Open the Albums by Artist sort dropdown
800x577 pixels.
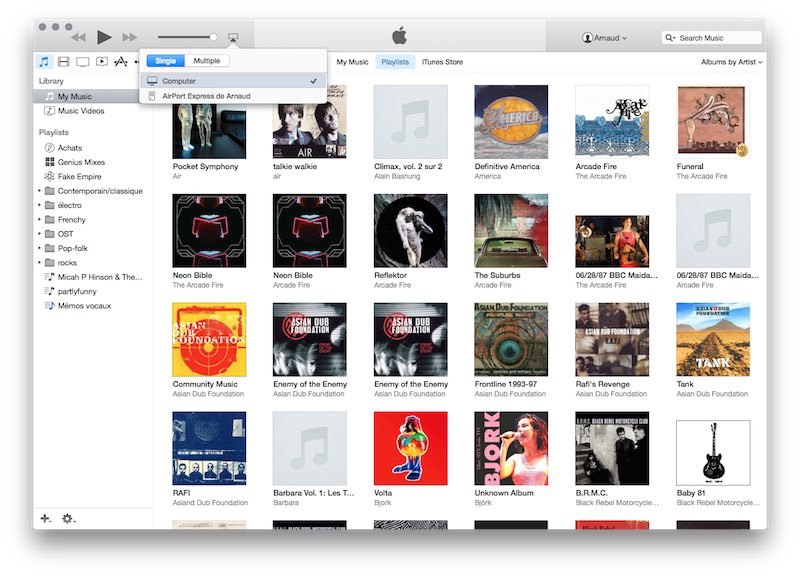[x=731, y=62]
